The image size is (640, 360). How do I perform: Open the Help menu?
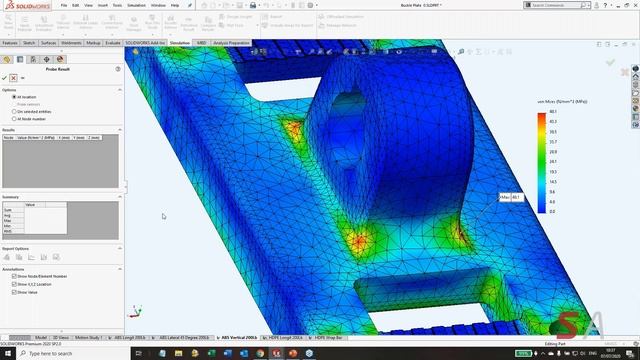point(175,5)
